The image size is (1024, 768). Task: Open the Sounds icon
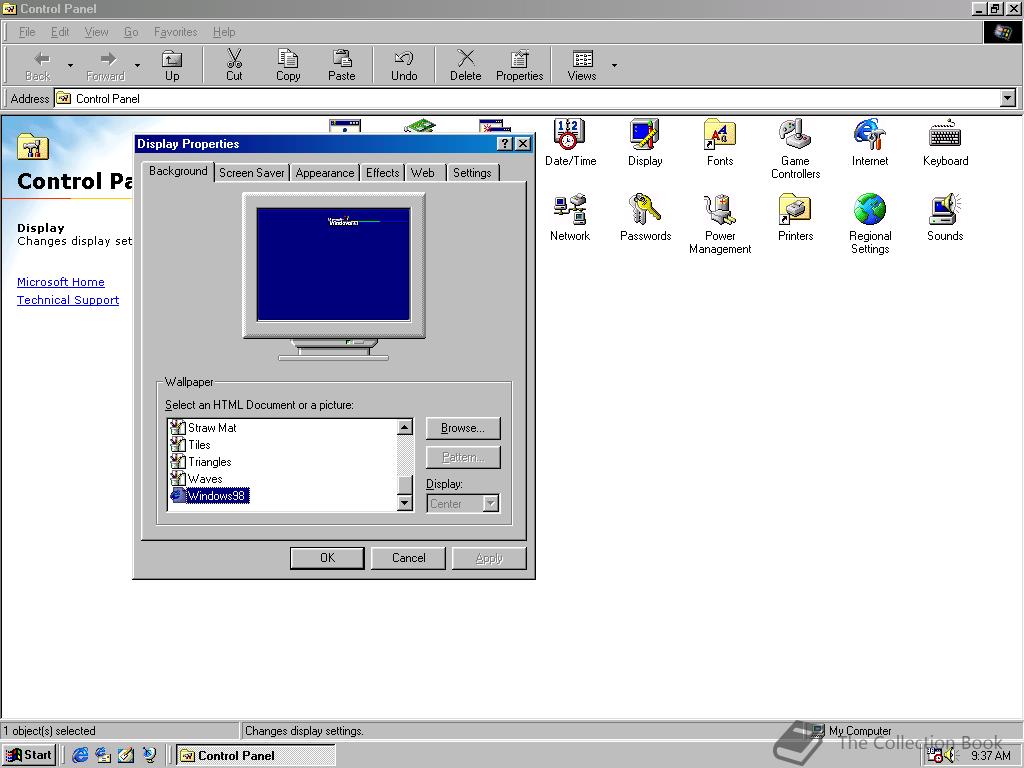click(945, 217)
